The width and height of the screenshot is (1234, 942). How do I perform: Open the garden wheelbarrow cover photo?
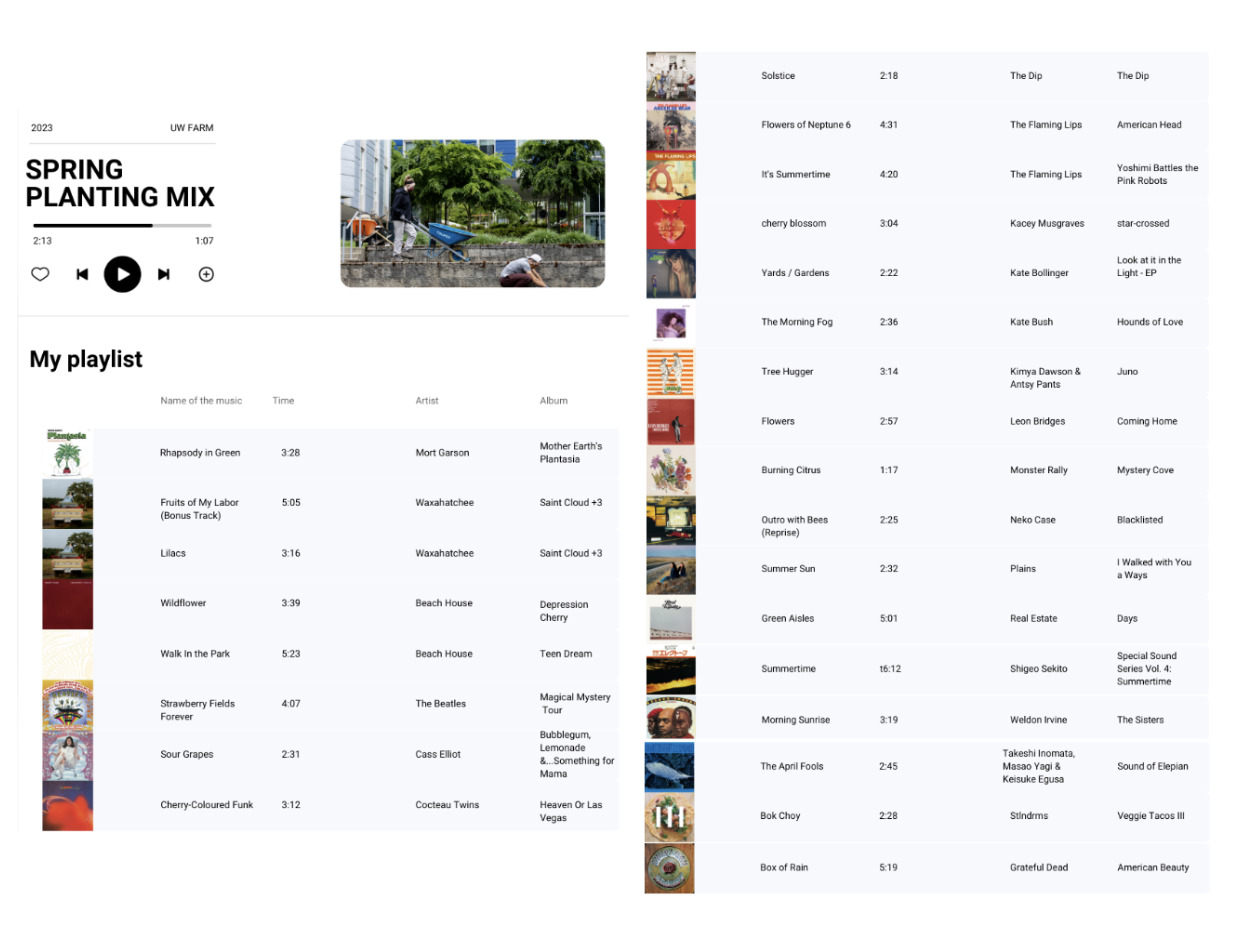[x=472, y=213]
